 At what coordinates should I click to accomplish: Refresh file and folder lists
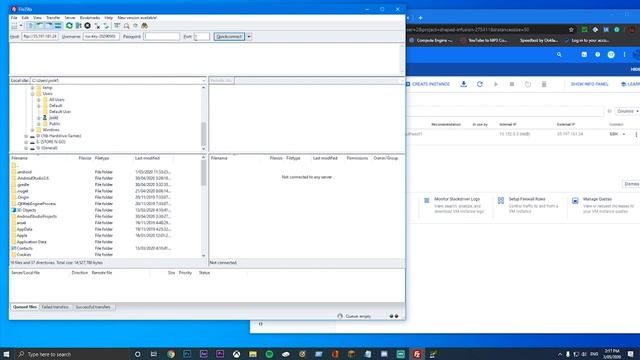tap(69, 26)
